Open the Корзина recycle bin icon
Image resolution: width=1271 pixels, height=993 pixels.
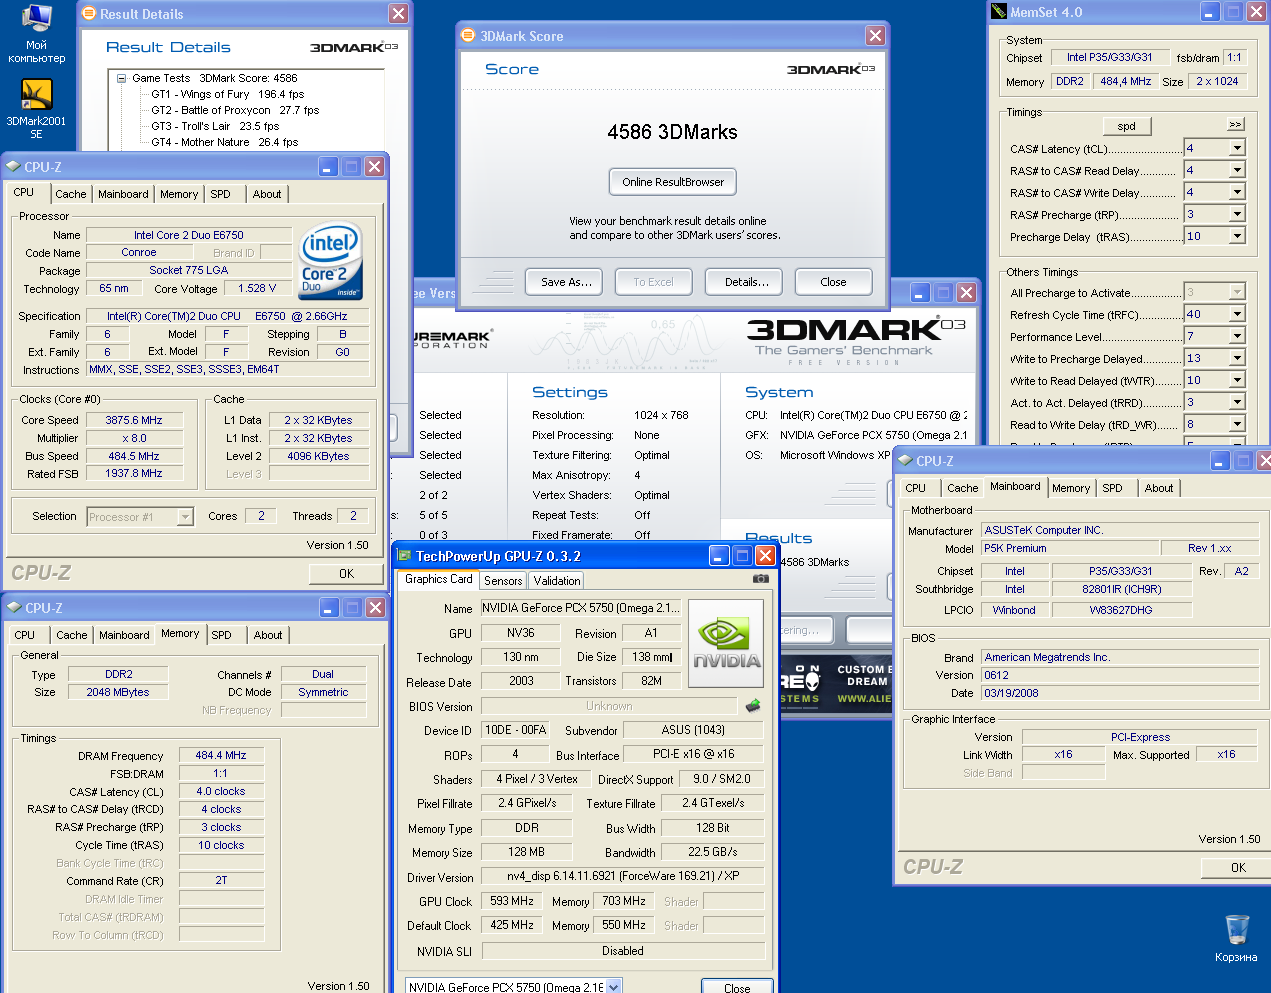(1237, 938)
